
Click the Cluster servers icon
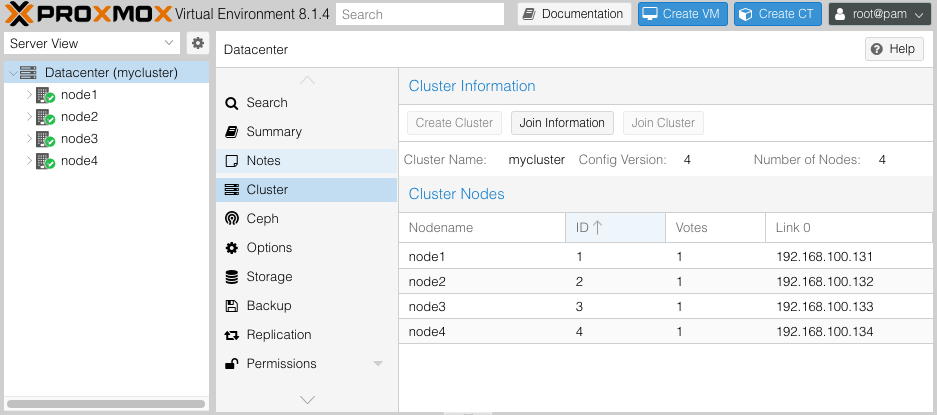pyautogui.click(x=231, y=190)
